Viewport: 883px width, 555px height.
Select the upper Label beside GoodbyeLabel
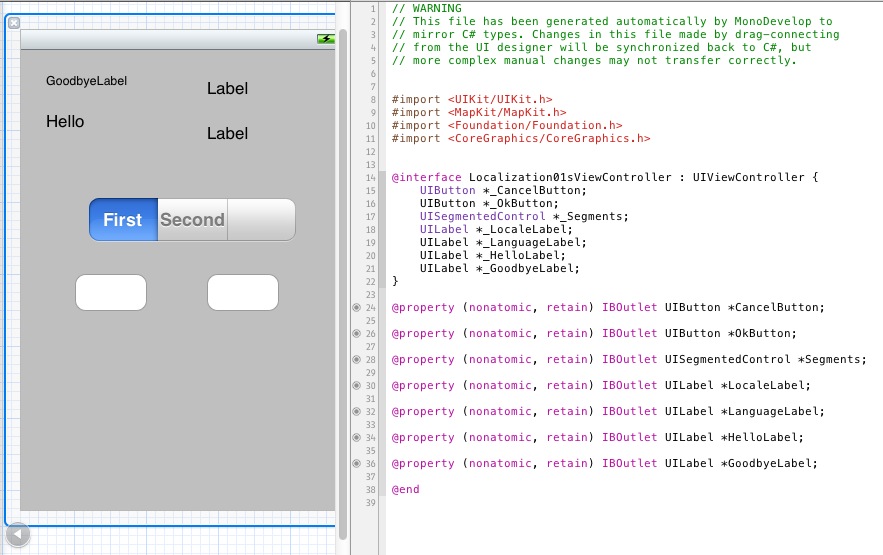coord(228,88)
